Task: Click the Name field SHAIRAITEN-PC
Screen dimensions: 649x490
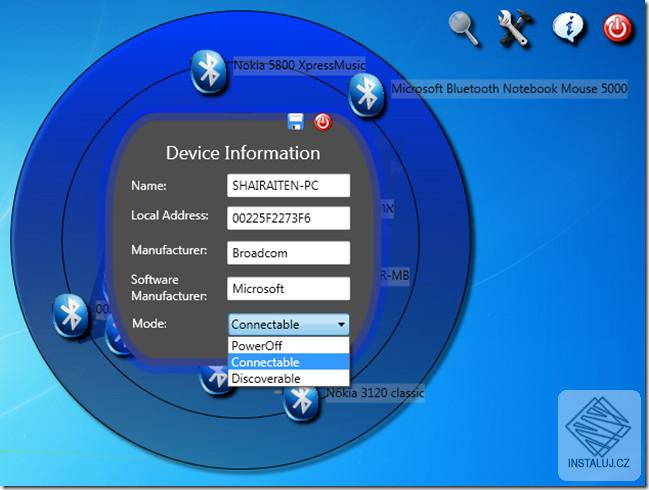Action: [x=288, y=185]
